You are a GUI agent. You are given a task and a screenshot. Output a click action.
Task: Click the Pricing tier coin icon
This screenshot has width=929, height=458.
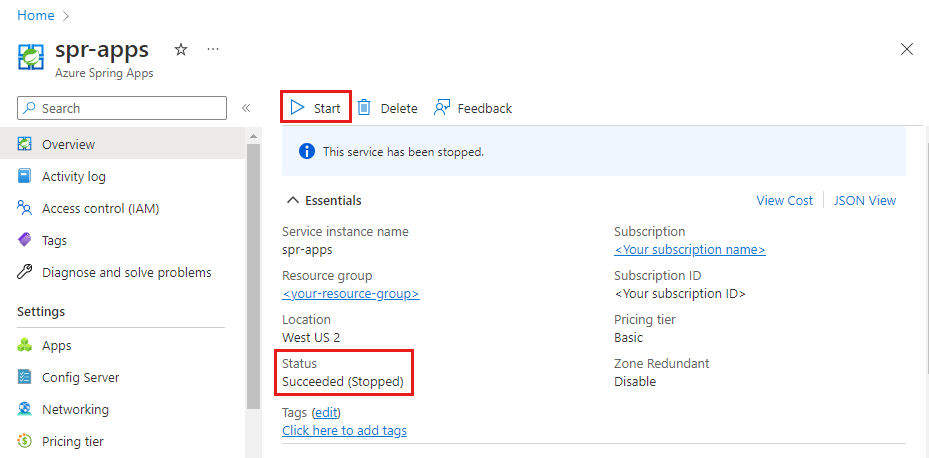tap(24, 441)
